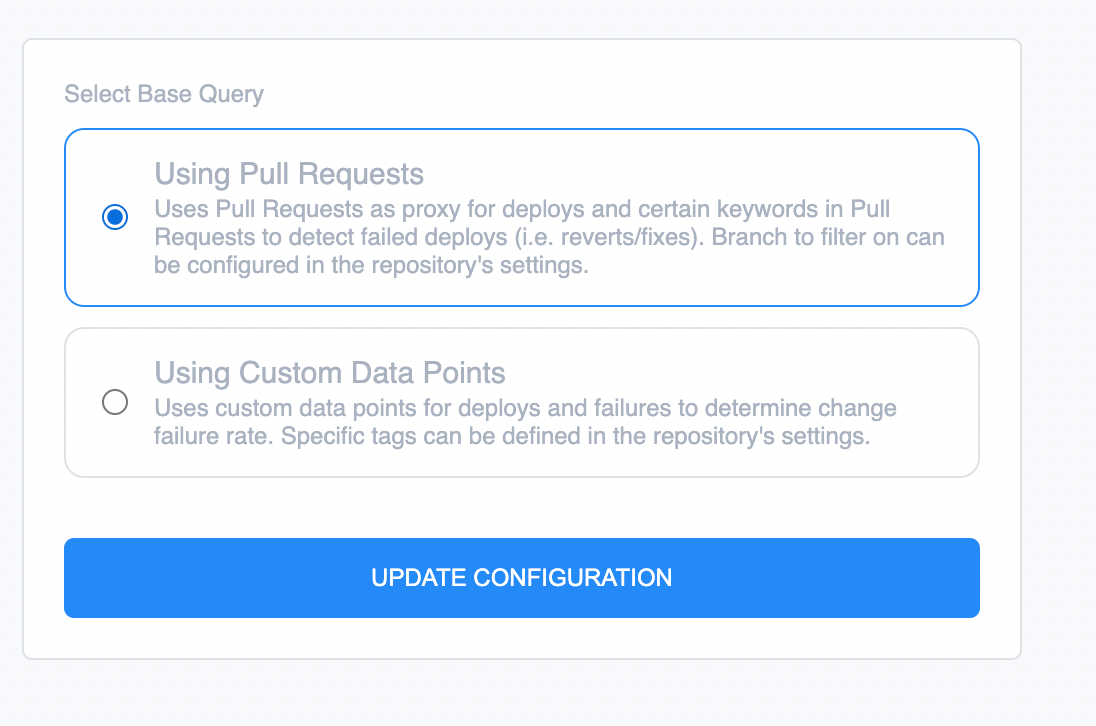Click text 'be configured in the repository's settings'
The image size is (1096, 726).
[x=371, y=266]
